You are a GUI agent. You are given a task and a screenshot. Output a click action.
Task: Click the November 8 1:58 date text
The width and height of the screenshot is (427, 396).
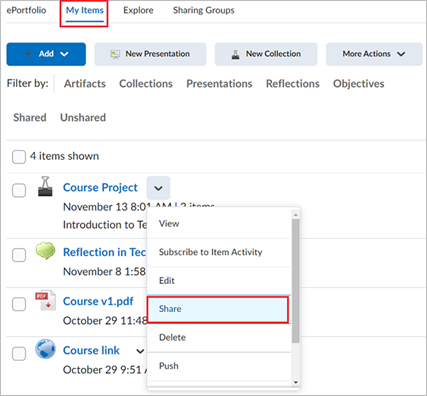104,272
